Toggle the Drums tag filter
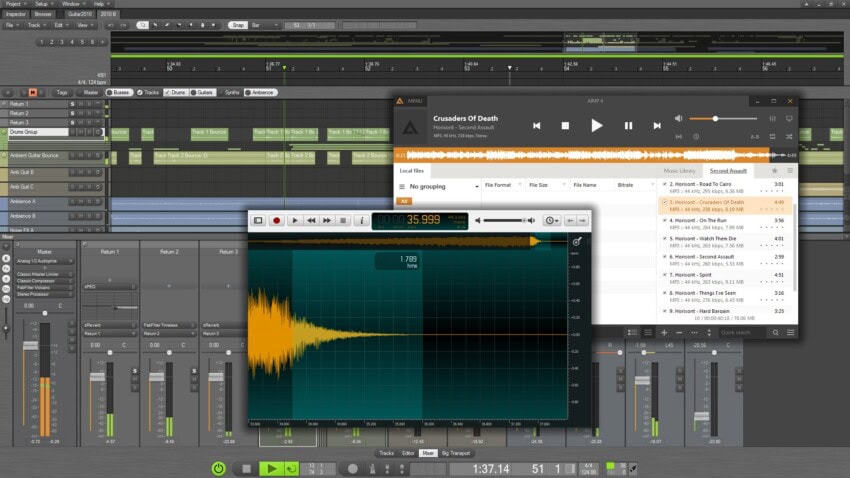This screenshot has height=478, width=850. tap(178, 92)
